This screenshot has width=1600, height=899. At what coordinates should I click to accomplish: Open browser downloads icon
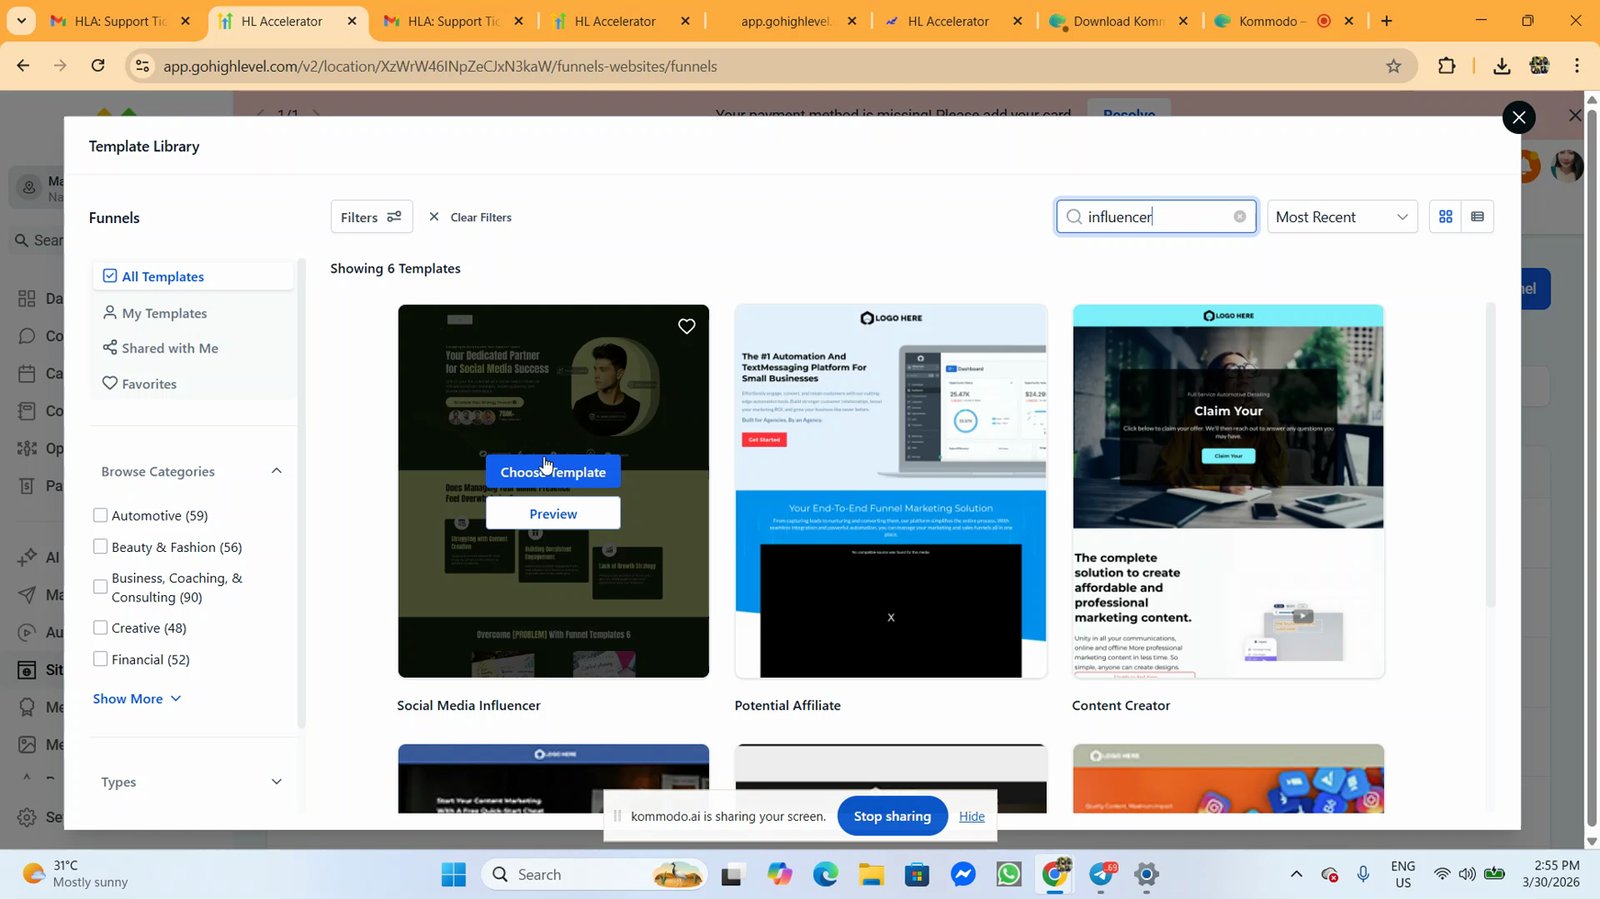click(x=1501, y=66)
